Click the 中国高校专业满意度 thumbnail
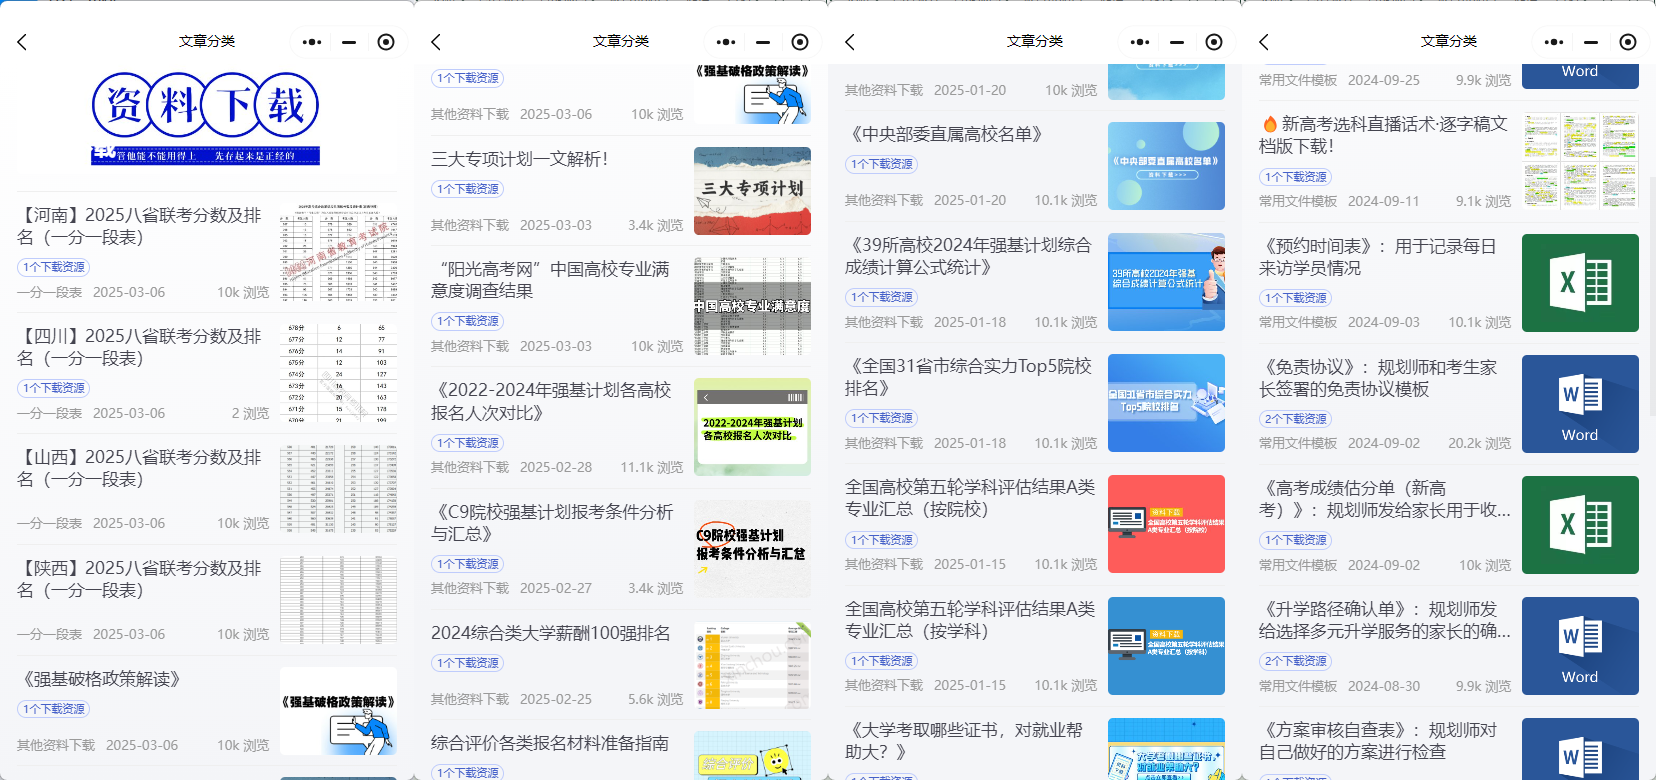1656x780 pixels. tap(752, 306)
